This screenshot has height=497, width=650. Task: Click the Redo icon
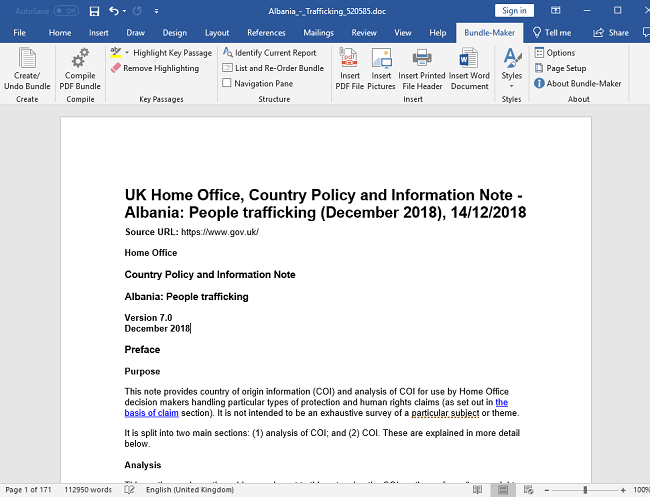coord(137,11)
